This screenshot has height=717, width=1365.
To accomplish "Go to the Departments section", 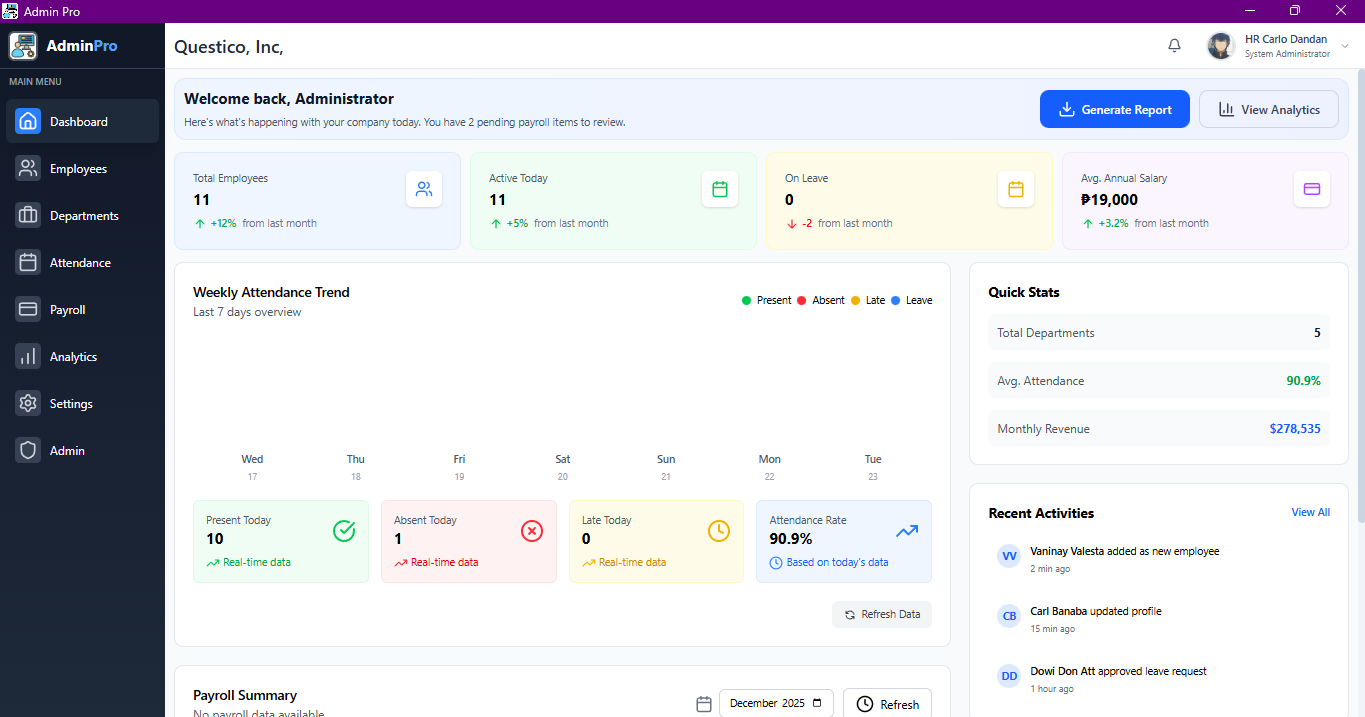I will [82, 215].
